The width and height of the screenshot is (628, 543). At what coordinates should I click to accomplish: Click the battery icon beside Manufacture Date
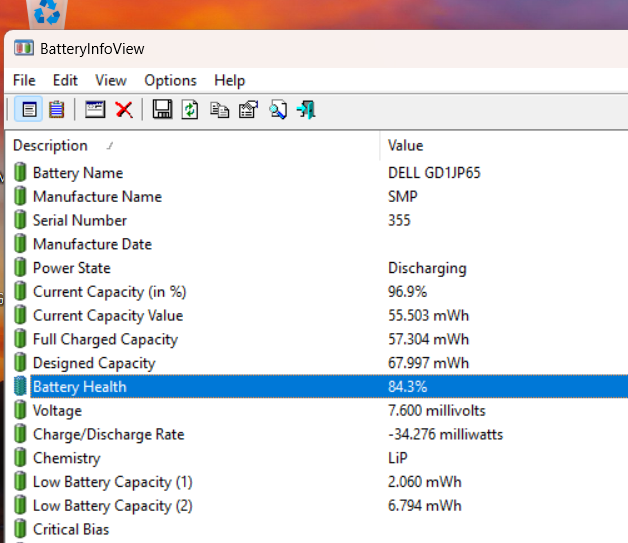20,244
